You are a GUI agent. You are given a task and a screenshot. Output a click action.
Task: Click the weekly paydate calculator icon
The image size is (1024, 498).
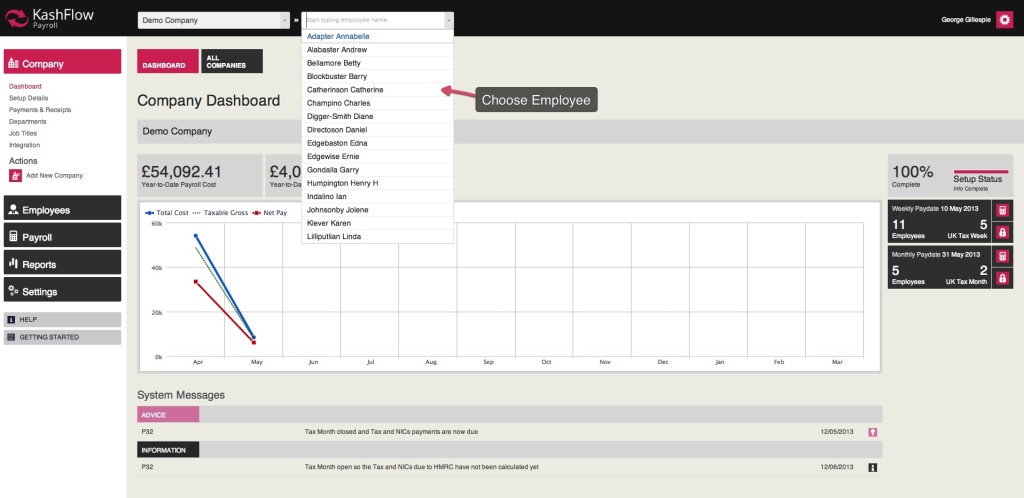pyautogui.click(x=1001, y=210)
